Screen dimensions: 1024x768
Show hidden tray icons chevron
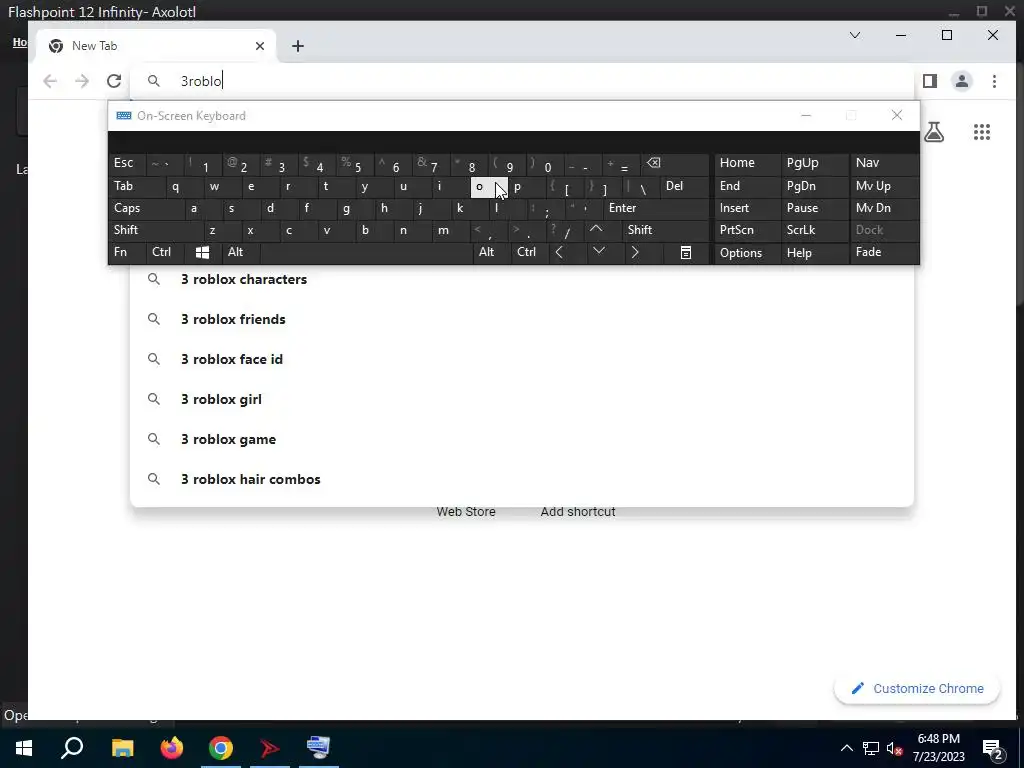(x=846, y=748)
